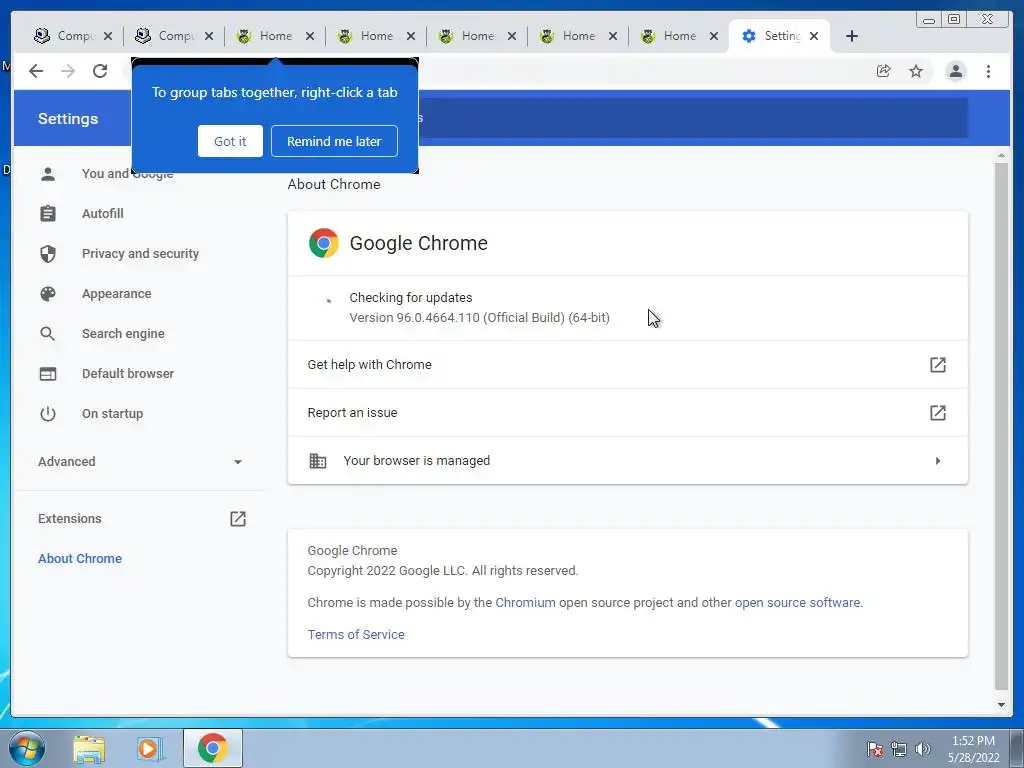Click the scrollbar down arrow
1024x768 pixels.
click(1001, 705)
